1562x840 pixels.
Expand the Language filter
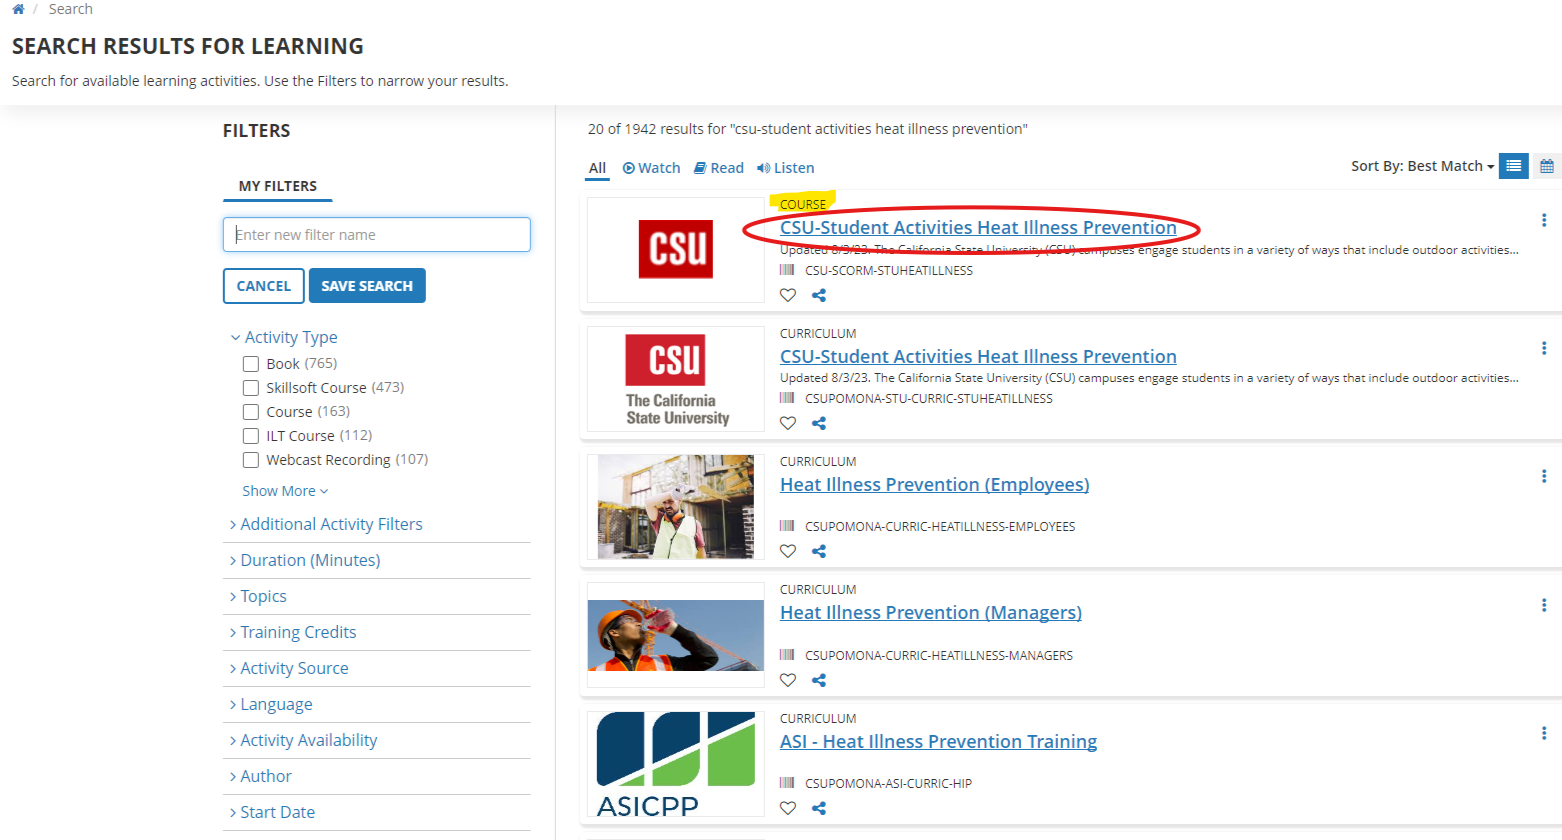[x=271, y=704]
